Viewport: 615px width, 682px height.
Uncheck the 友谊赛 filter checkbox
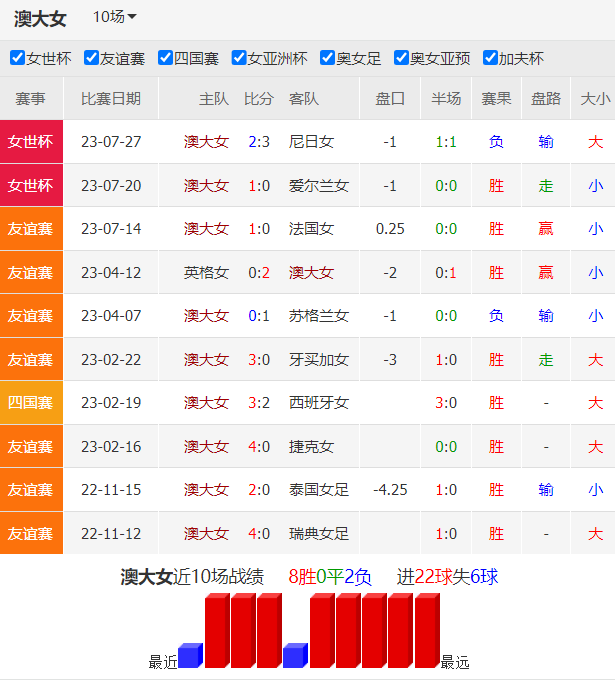pos(91,58)
